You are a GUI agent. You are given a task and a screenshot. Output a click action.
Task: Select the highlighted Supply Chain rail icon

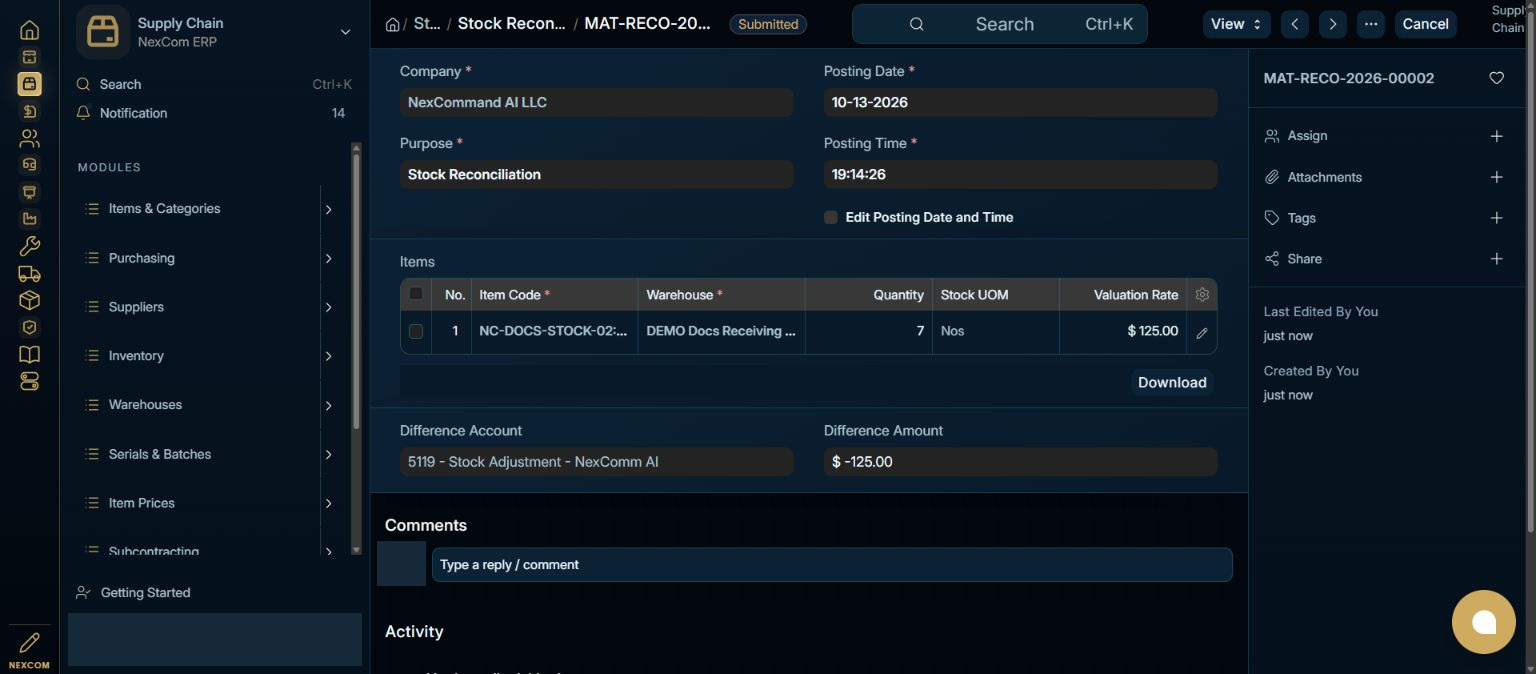(29, 84)
